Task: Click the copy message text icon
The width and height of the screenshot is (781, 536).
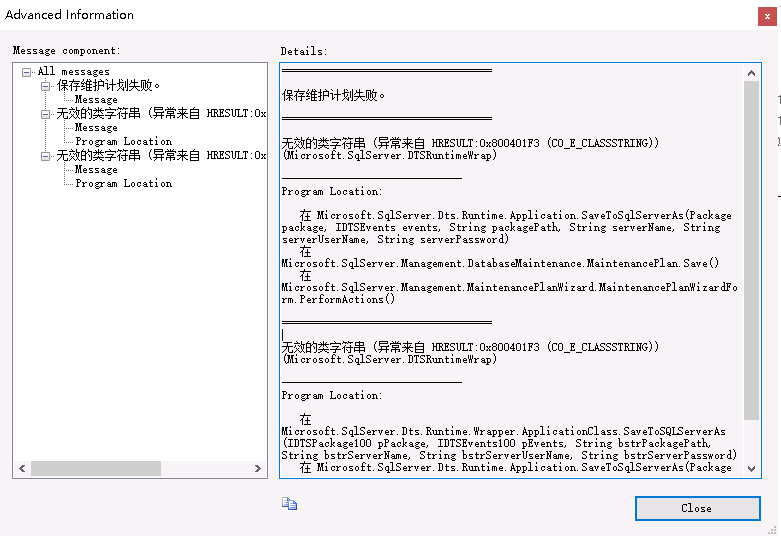Action: (x=289, y=504)
